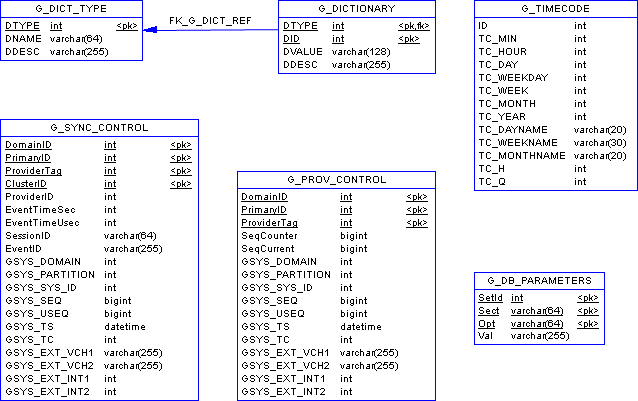Select ProviderTag in G_PROV_CONTROL

pos(269,223)
